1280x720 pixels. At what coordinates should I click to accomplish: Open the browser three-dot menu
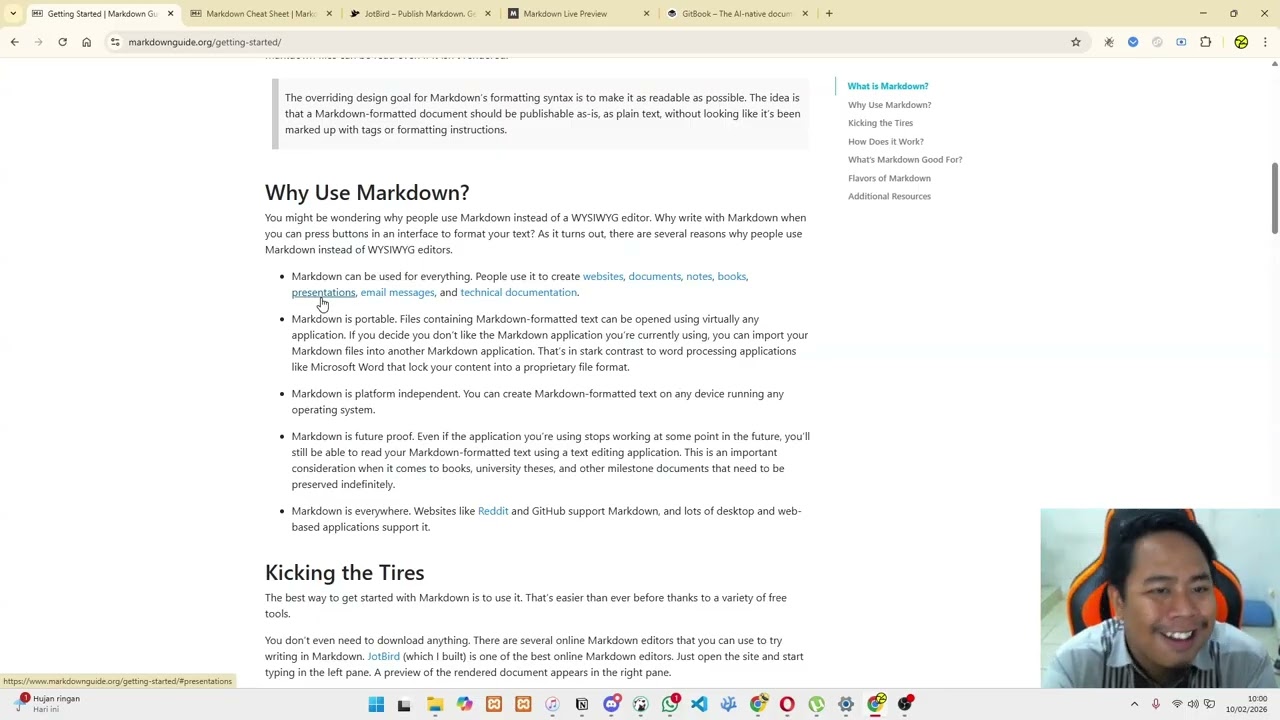click(1265, 42)
